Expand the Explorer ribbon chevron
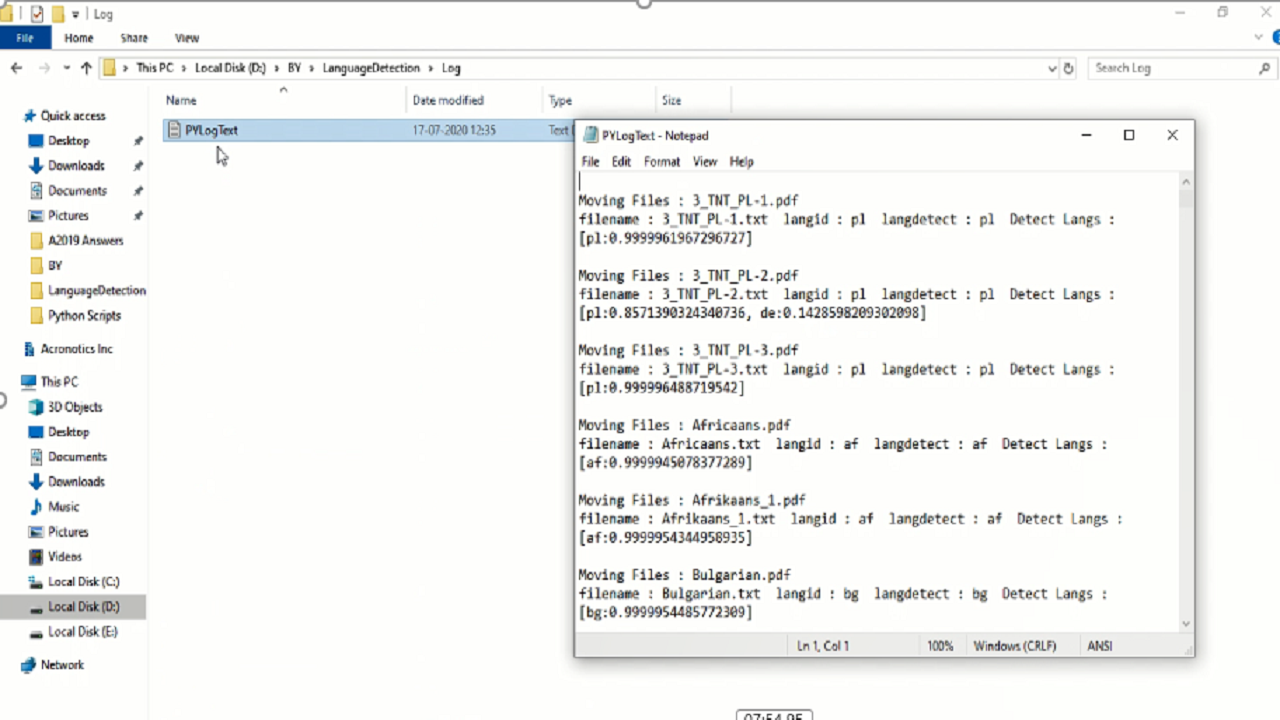This screenshot has width=1280, height=720. click(1258, 38)
